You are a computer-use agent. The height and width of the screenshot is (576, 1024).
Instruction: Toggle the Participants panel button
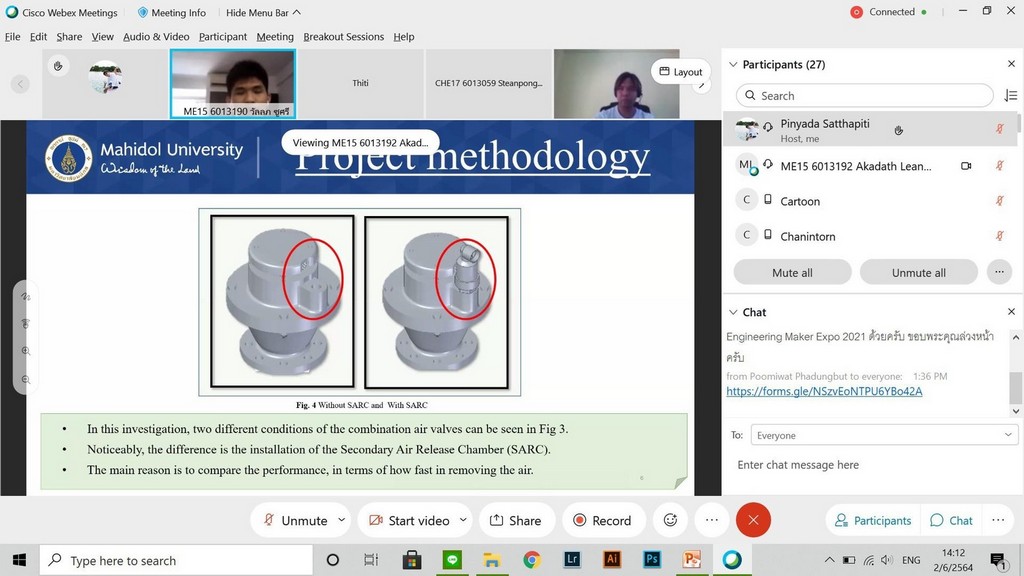coord(872,520)
